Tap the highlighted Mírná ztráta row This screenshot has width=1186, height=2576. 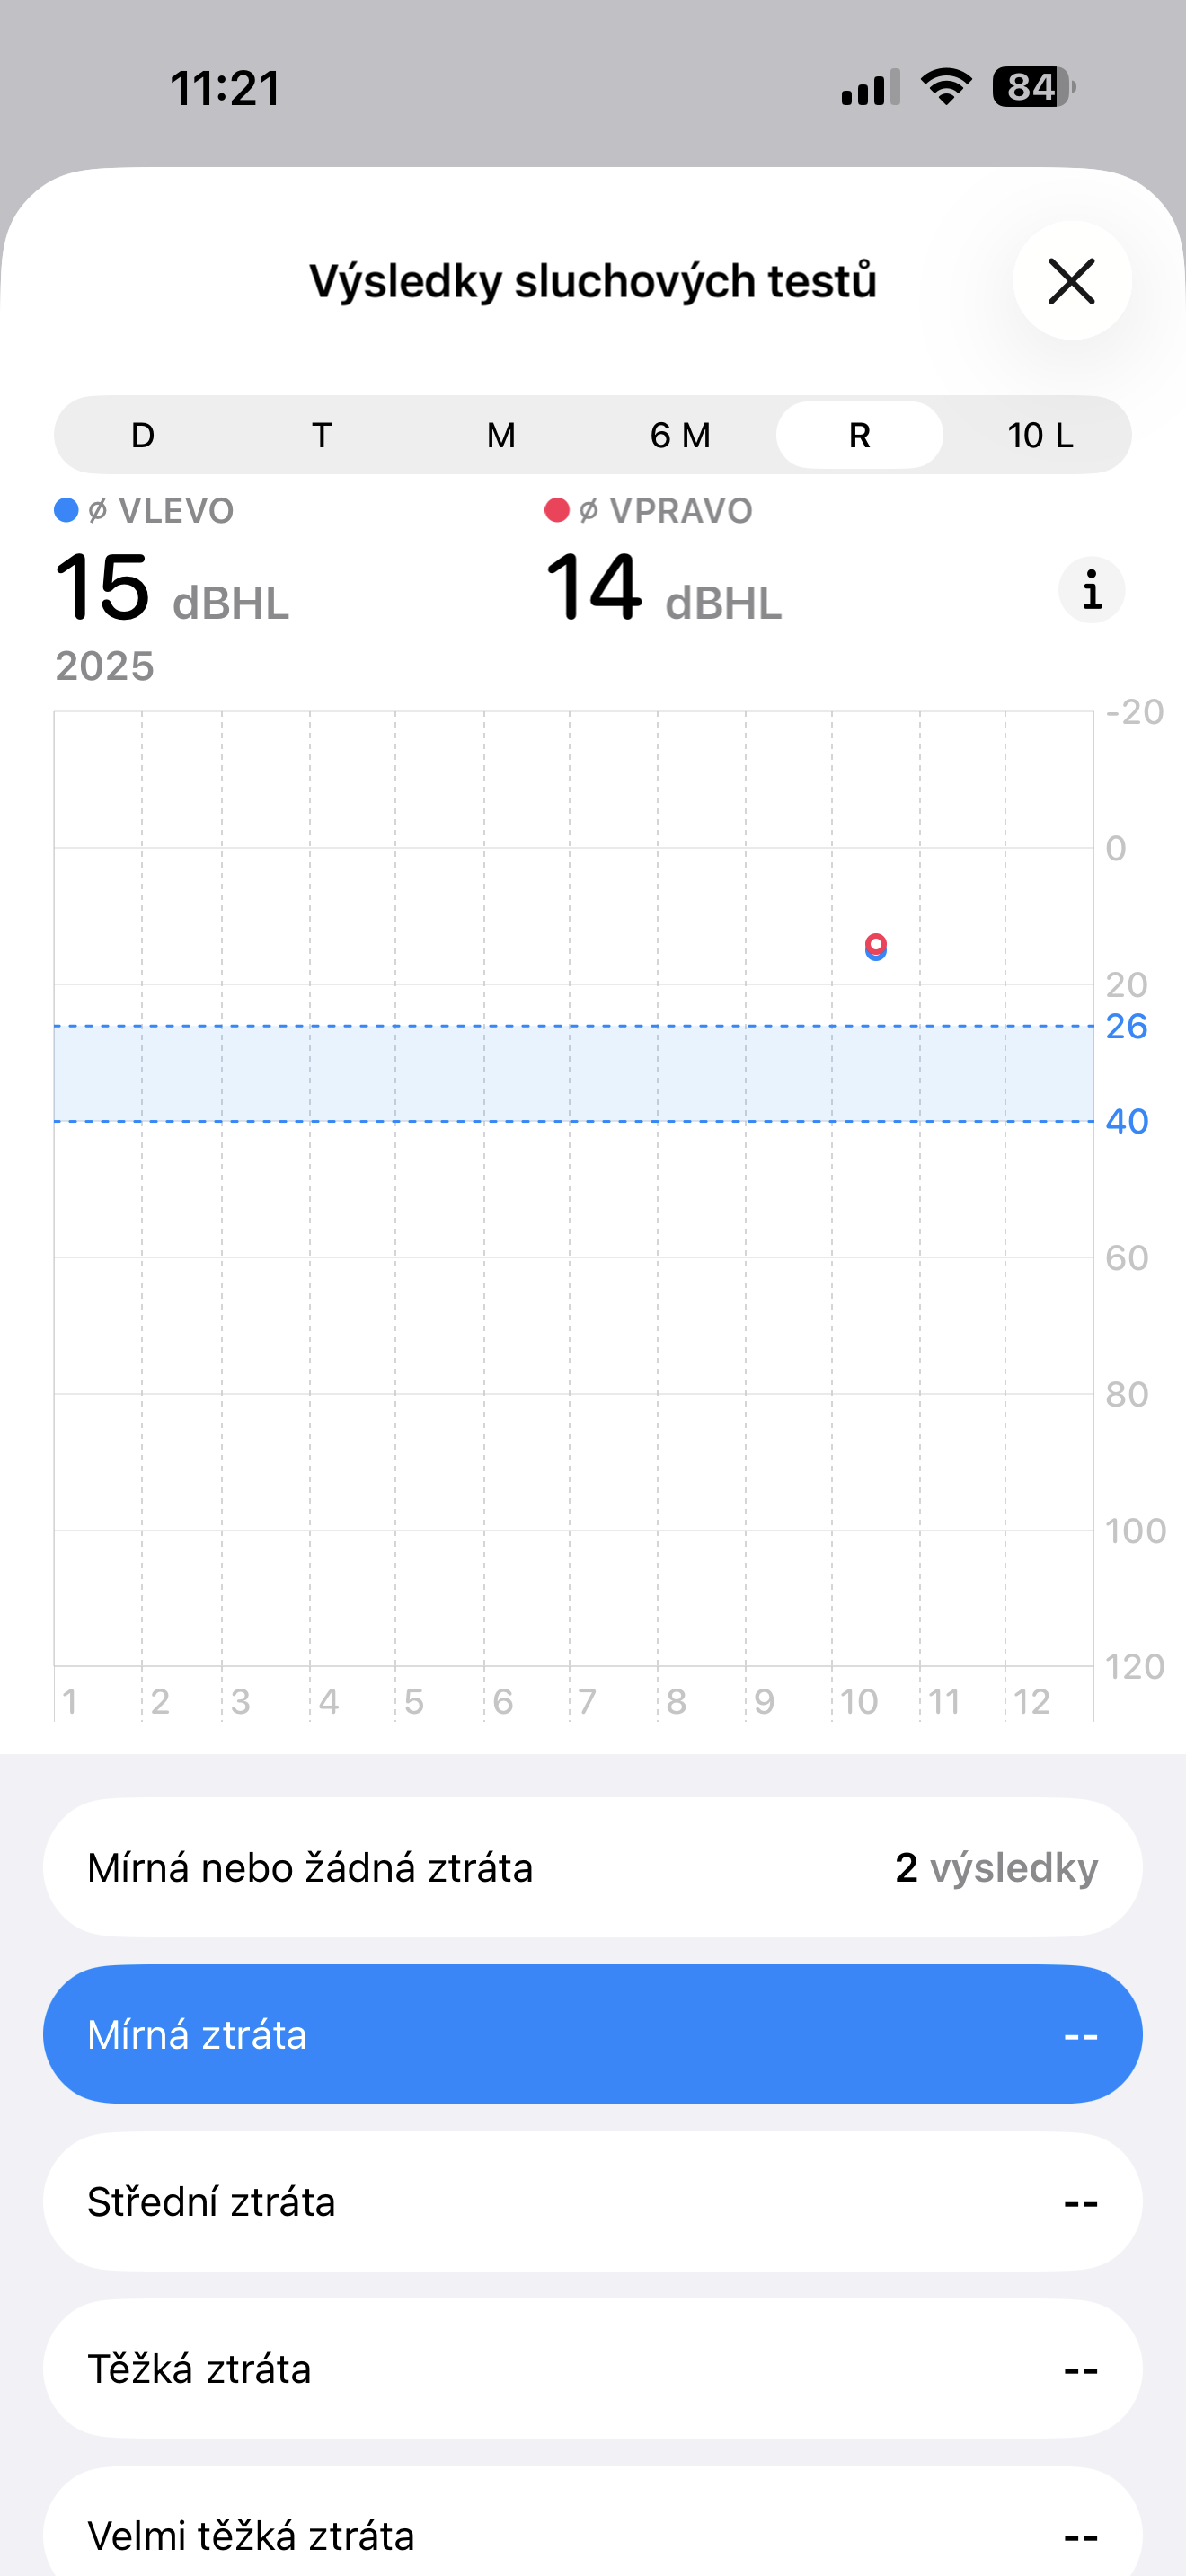592,2034
